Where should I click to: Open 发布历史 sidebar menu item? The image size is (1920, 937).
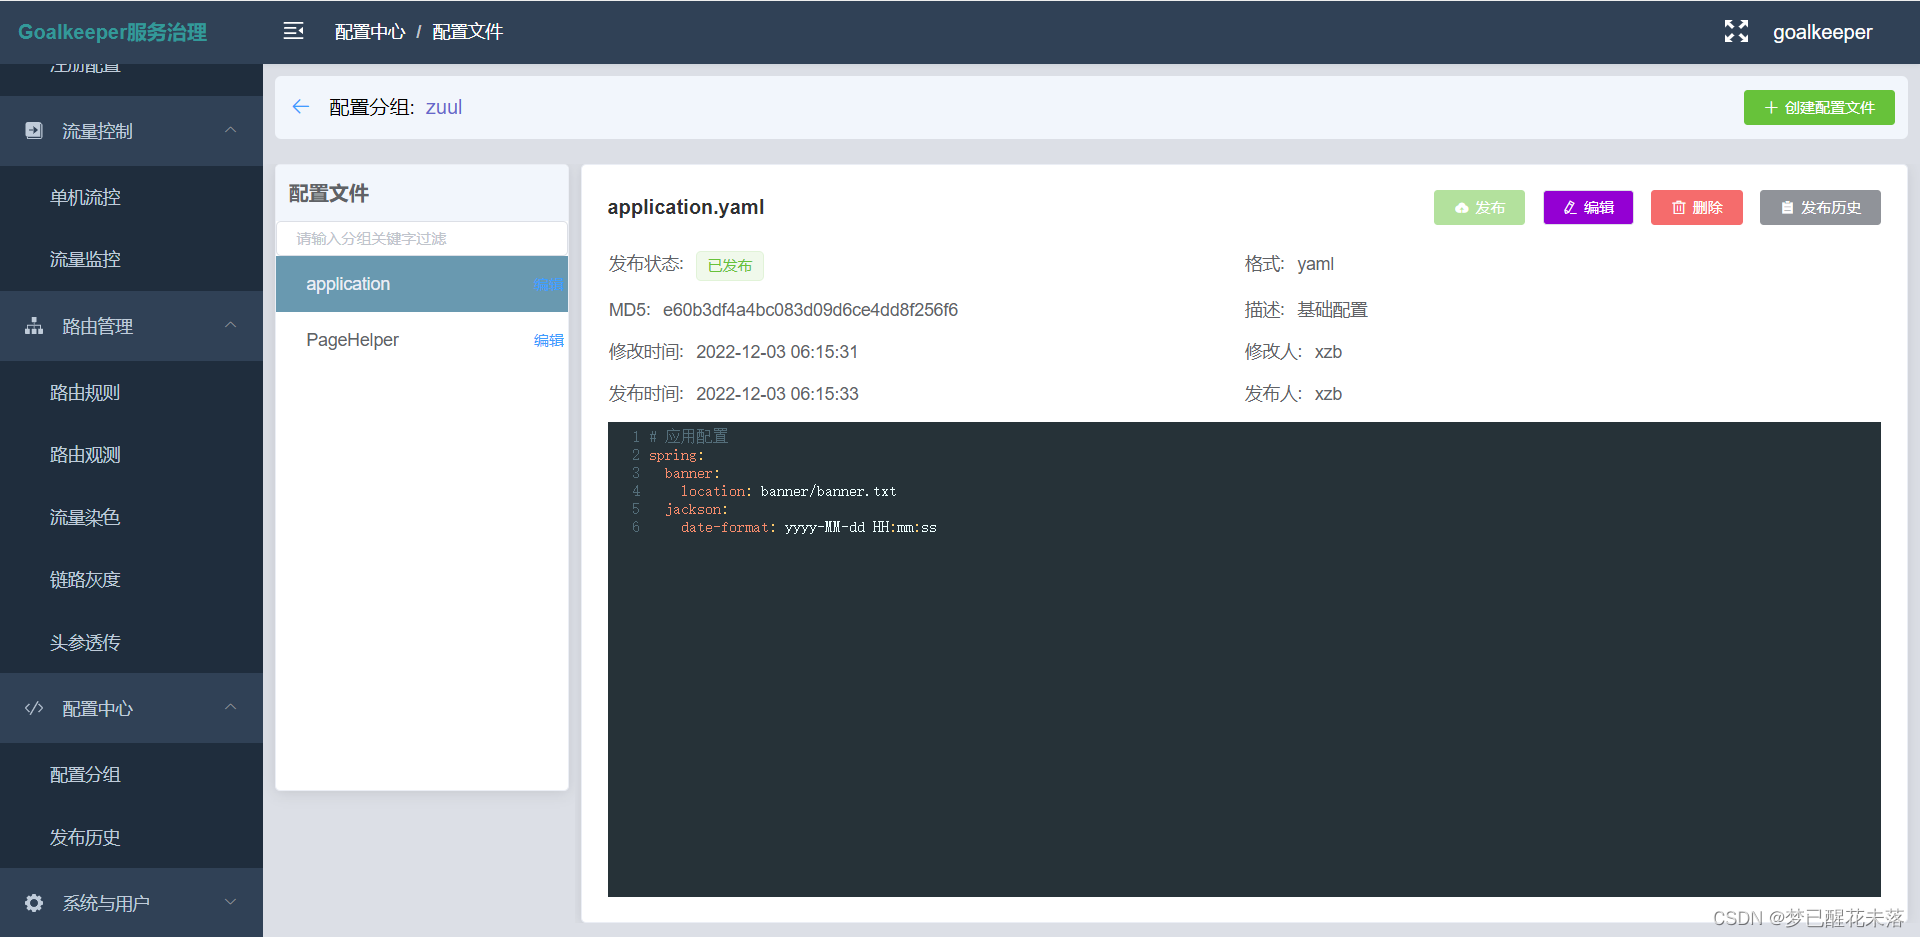[131, 837]
